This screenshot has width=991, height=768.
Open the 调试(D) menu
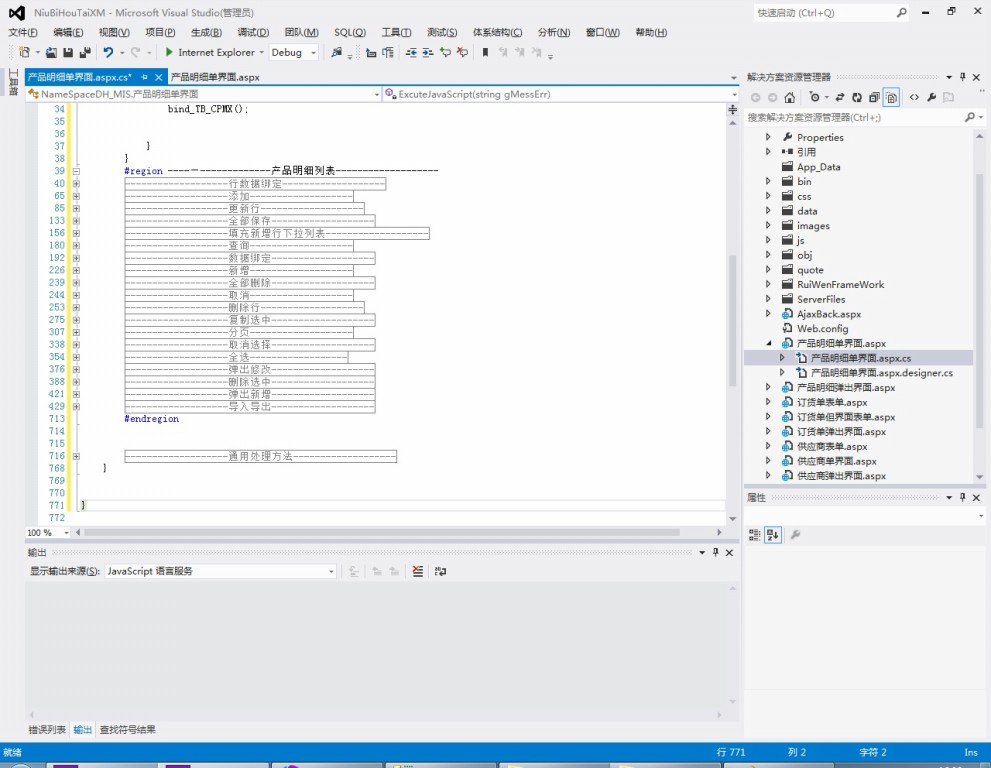253,32
